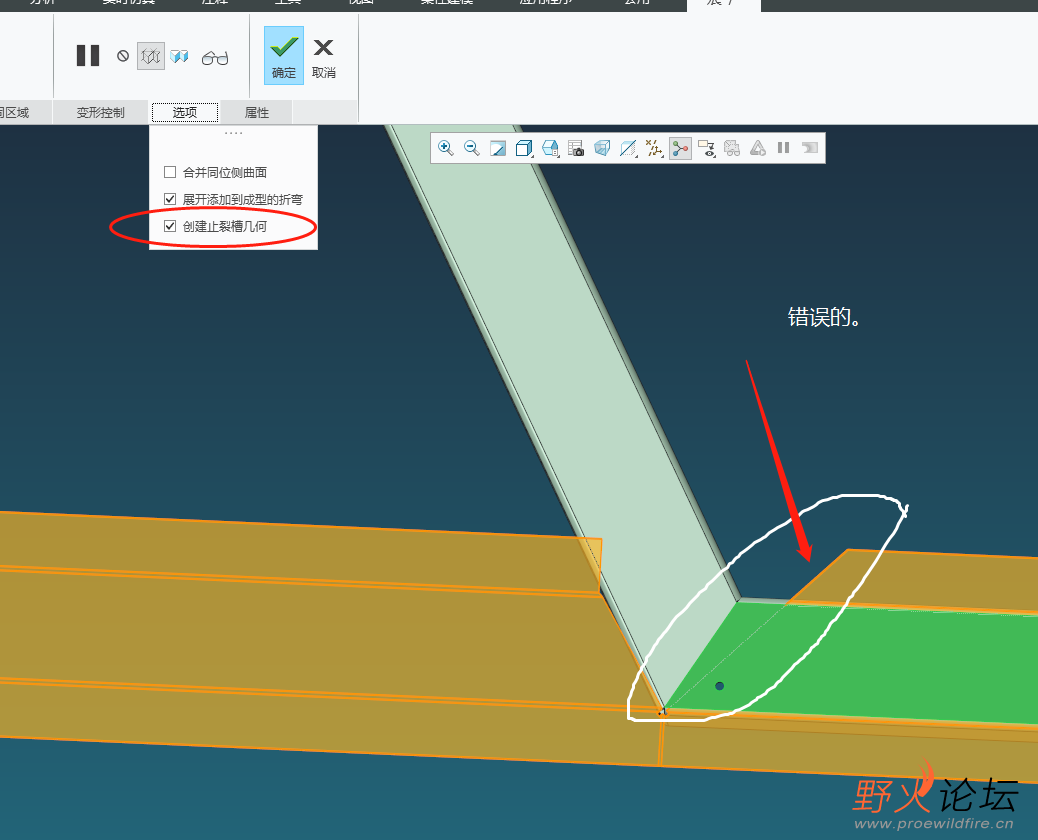Click the Zoom In magnifier icon
Screen dimensions: 1038x840
point(446,148)
